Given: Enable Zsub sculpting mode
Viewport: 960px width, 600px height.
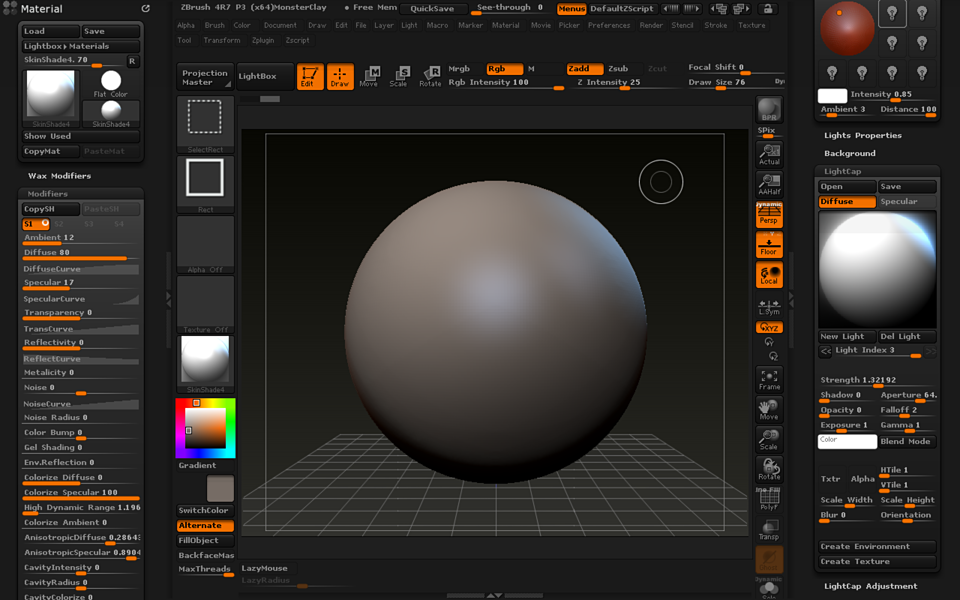Looking at the screenshot, I should (618, 70).
